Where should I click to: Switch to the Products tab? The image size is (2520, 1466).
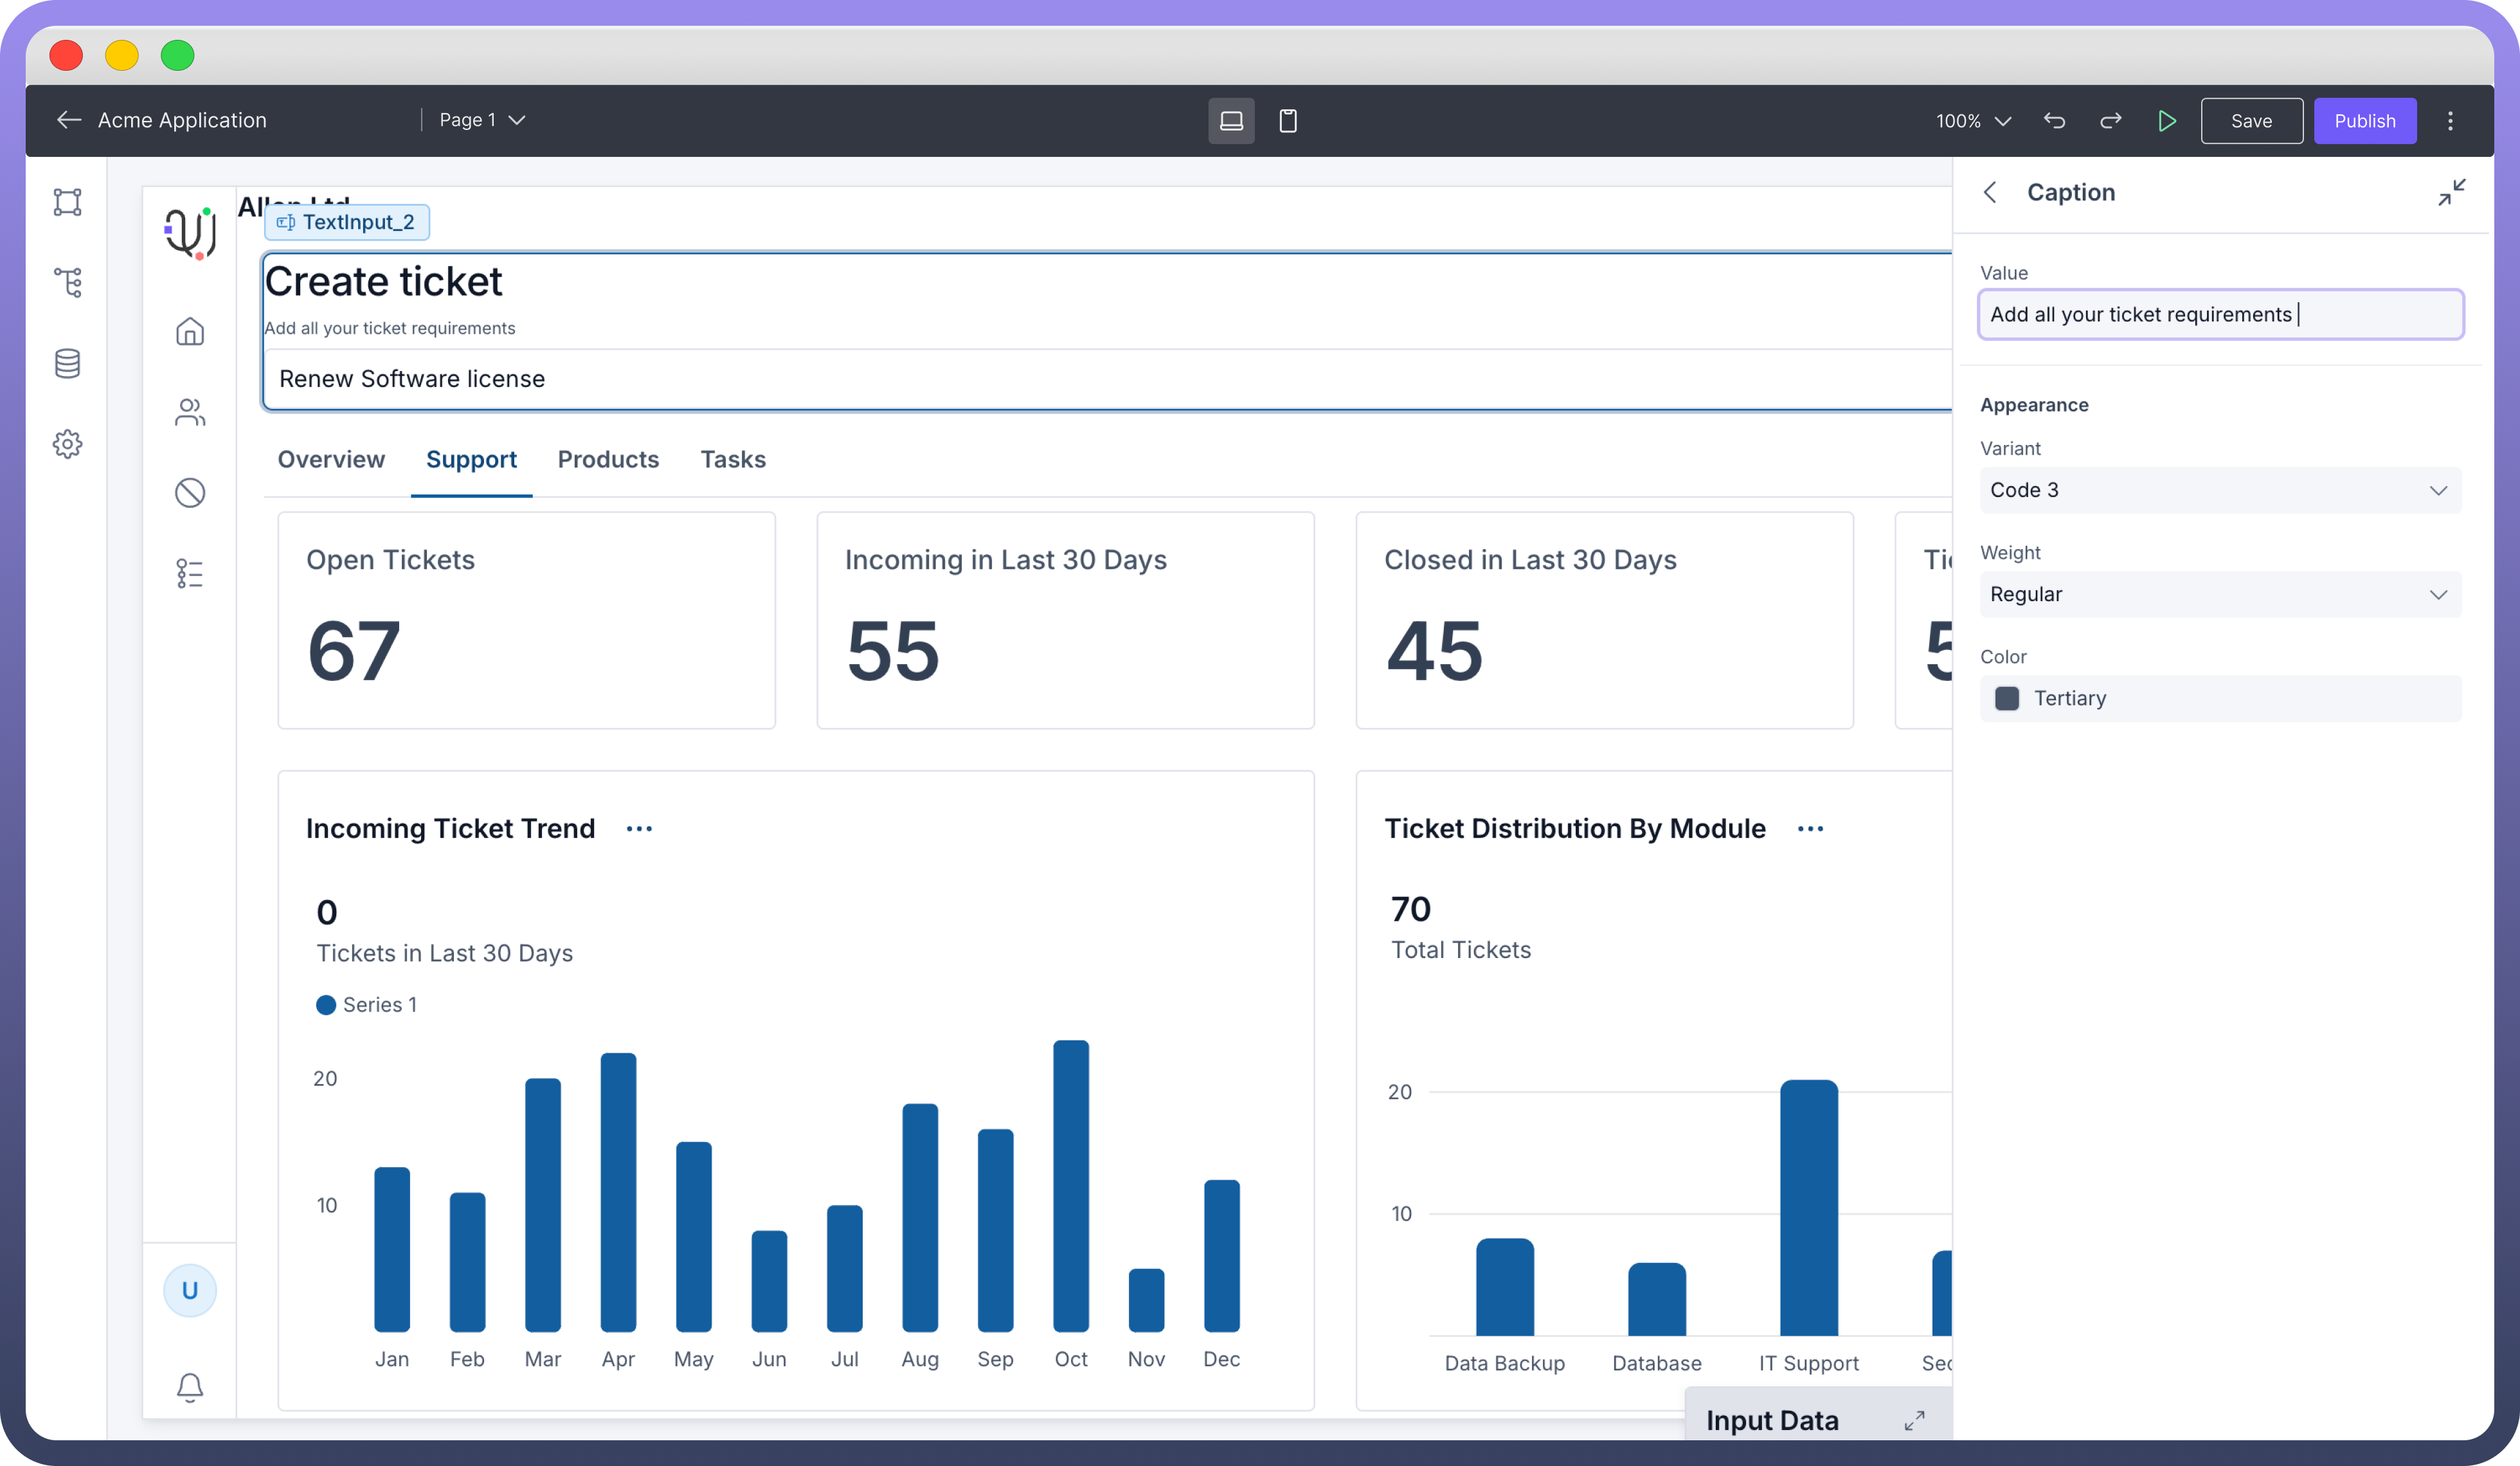pyautogui.click(x=608, y=459)
